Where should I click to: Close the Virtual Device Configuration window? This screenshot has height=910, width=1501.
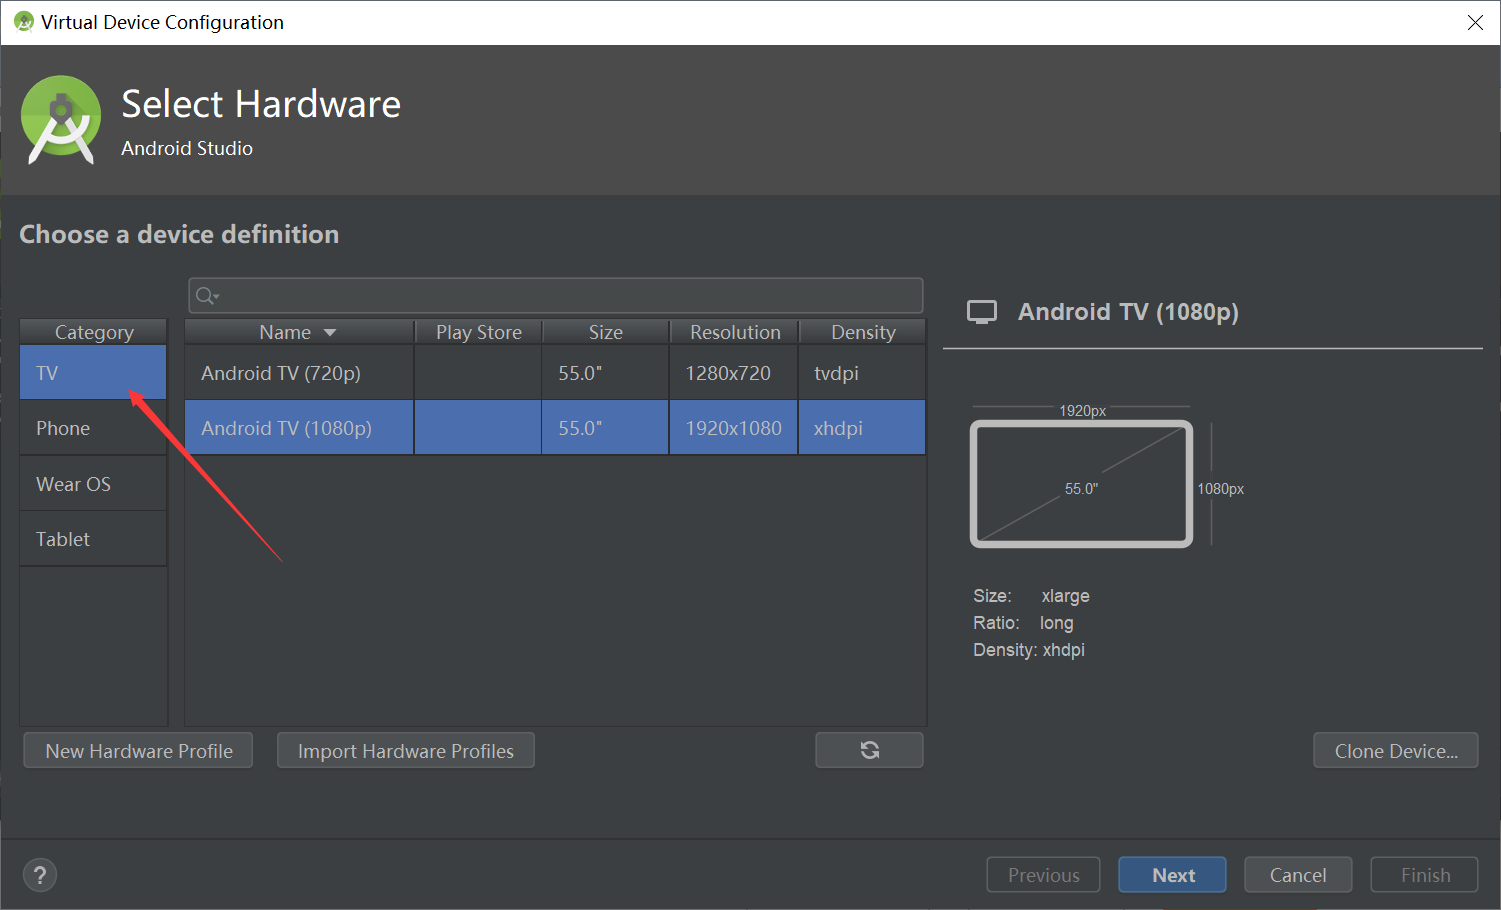tap(1475, 22)
